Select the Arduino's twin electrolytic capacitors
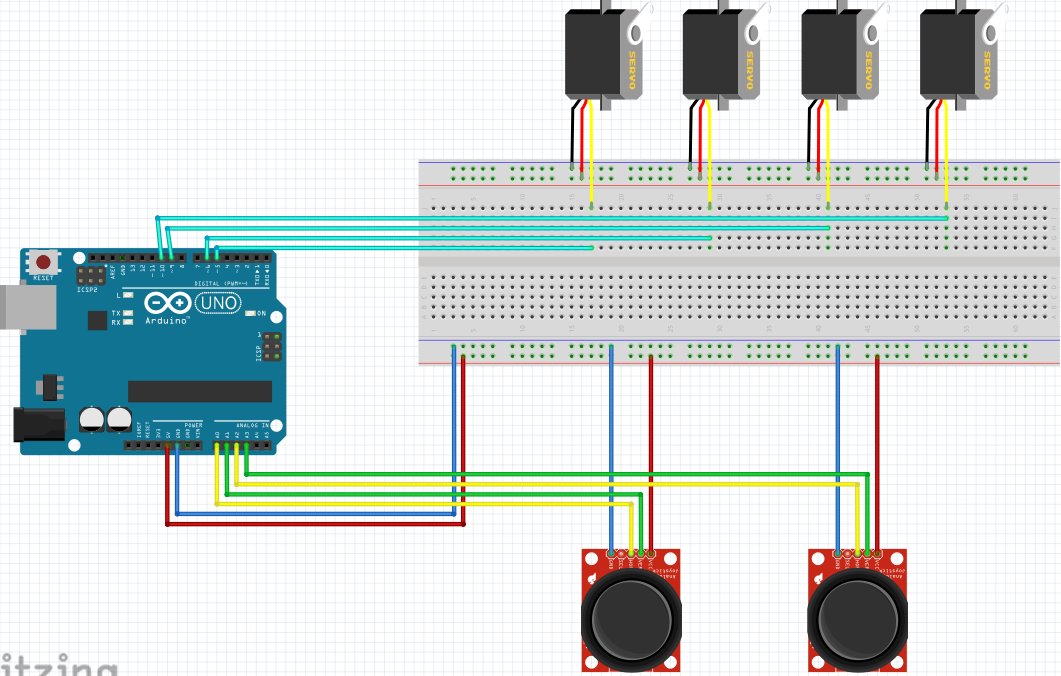The image size is (1061, 676). click(106, 420)
